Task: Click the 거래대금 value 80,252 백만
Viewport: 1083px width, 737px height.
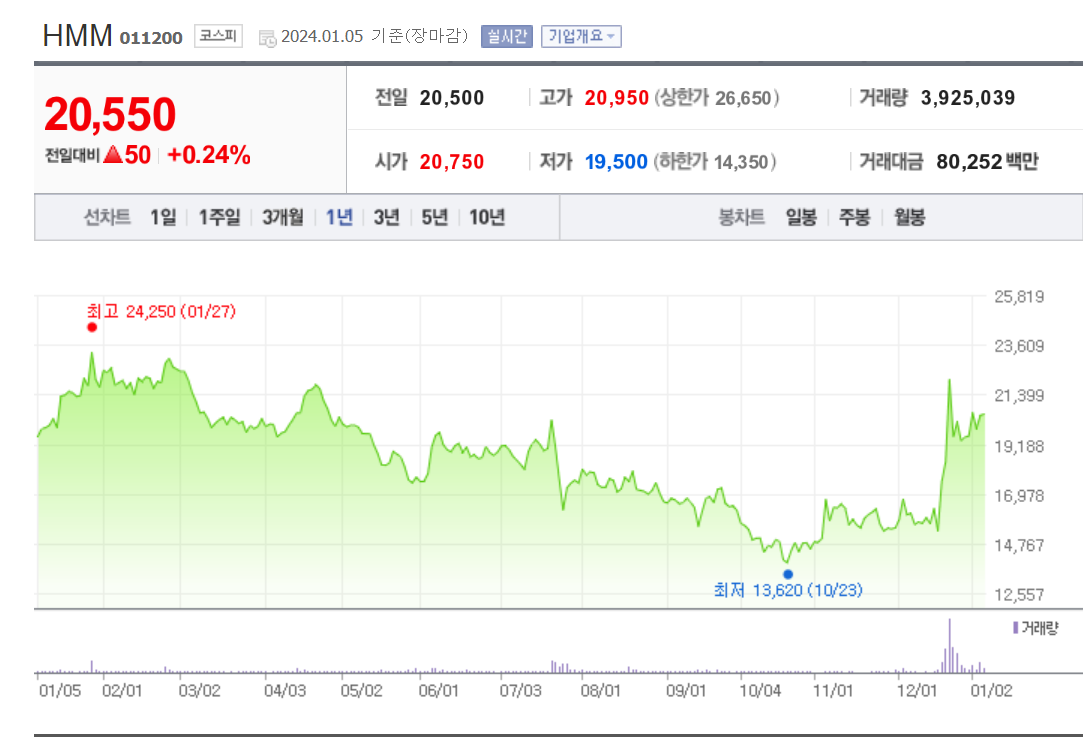Action: (988, 162)
